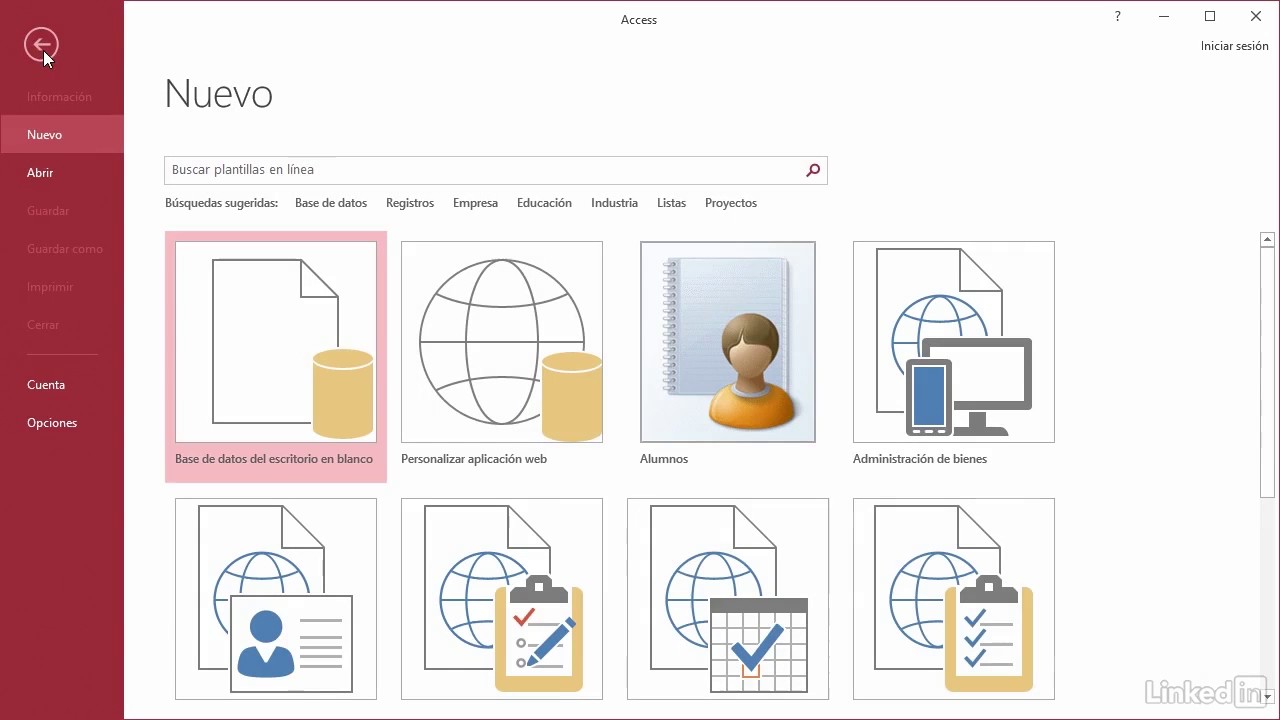Open the Help question mark icon
Screen dimensions: 1280x720
[x=1117, y=16]
